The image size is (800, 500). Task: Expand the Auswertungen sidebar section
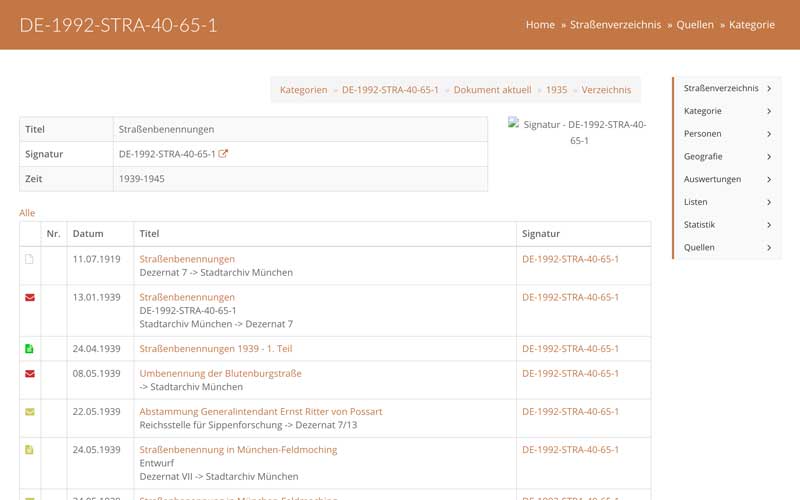(x=727, y=179)
